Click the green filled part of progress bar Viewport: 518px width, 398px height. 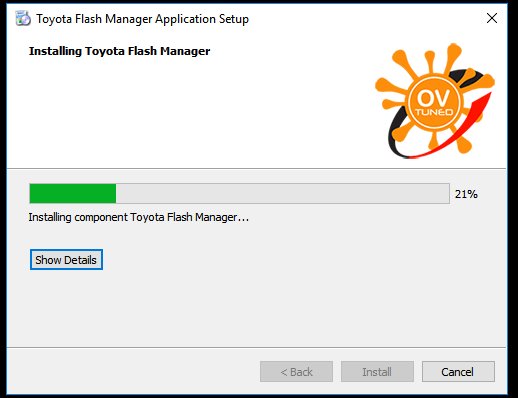pos(73,193)
